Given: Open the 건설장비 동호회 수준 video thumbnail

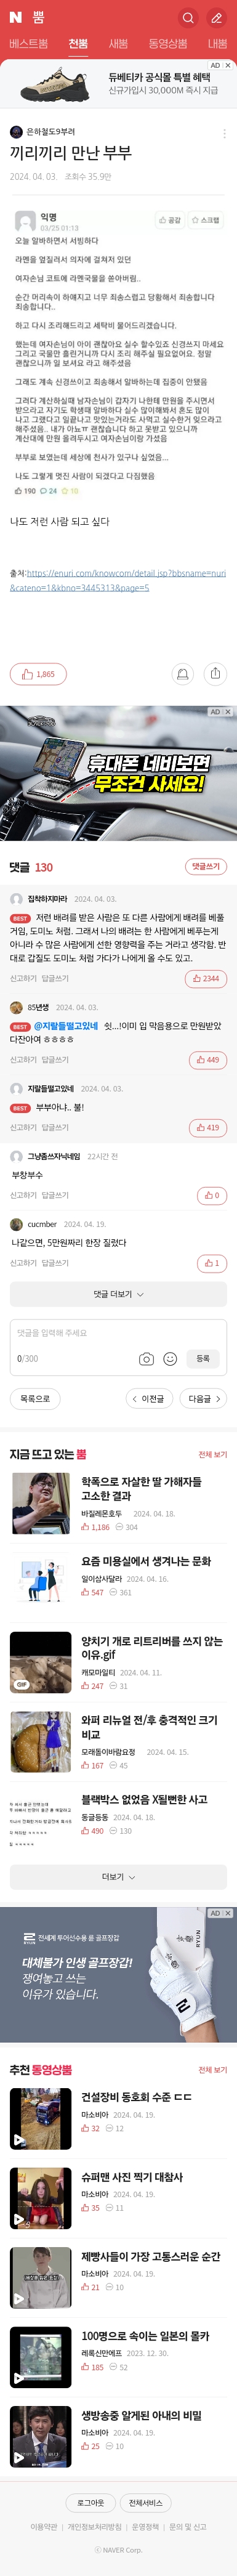Looking at the screenshot, I should [41, 2119].
